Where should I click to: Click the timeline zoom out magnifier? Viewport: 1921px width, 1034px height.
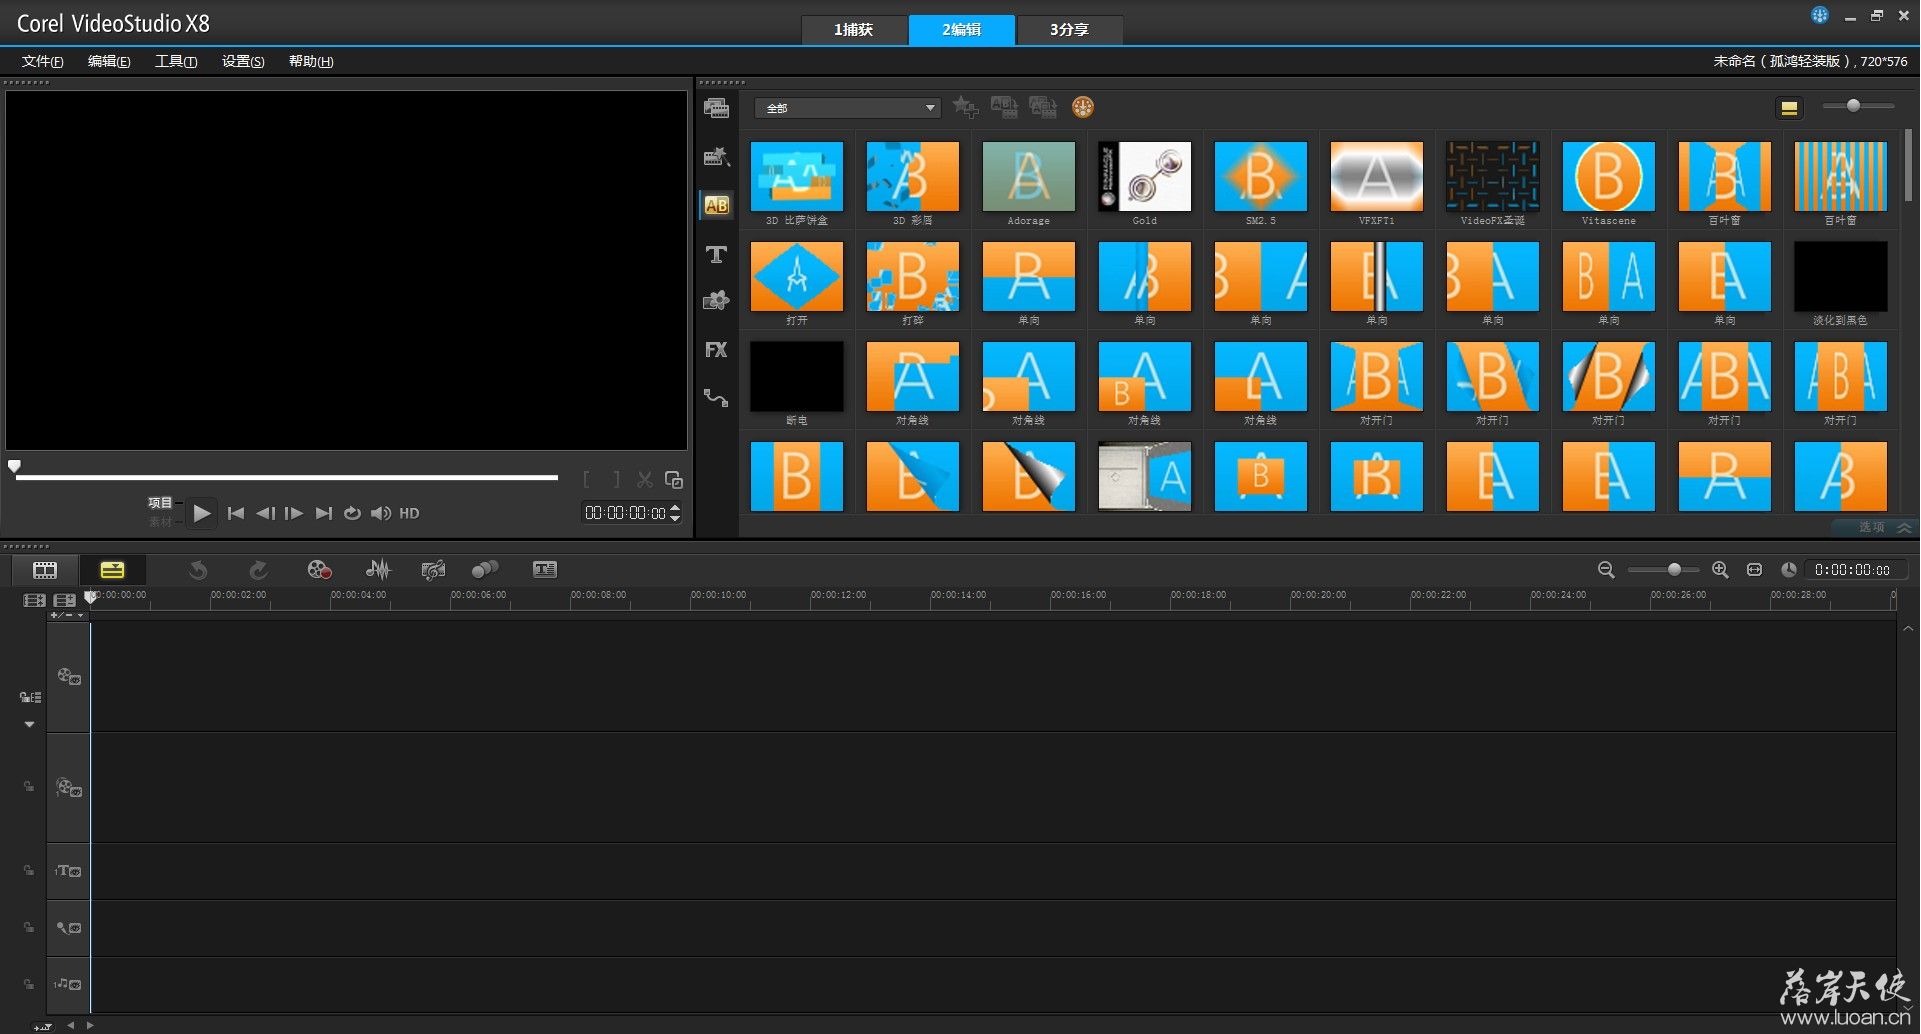pos(1606,570)
